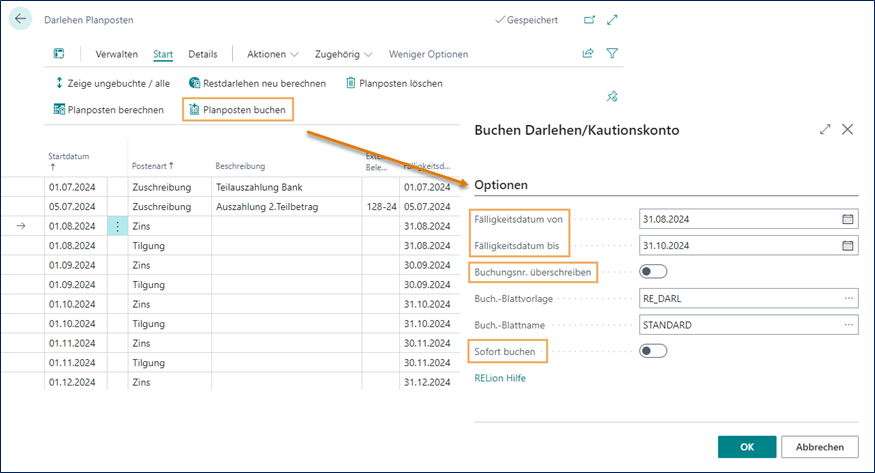Viewport: 875px width, 473px height.
Task: Open row options for 01.08.2024 Zins
Action: click(117, 226)
